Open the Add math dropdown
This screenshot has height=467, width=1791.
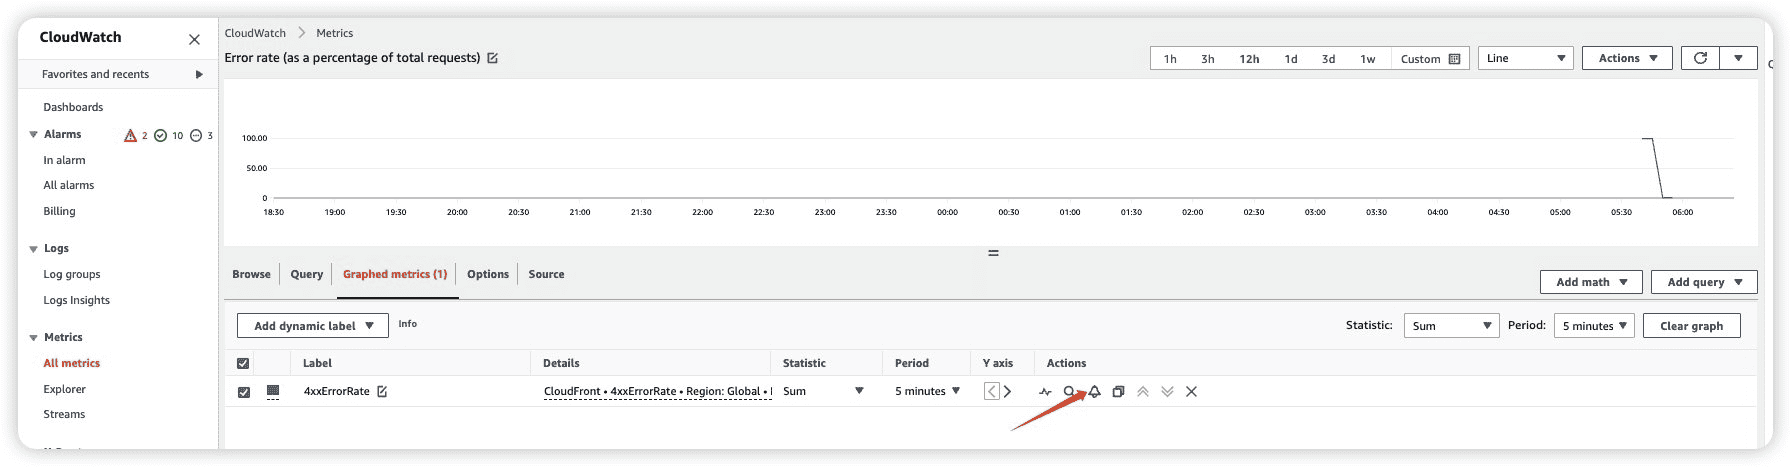(1591, 282)
